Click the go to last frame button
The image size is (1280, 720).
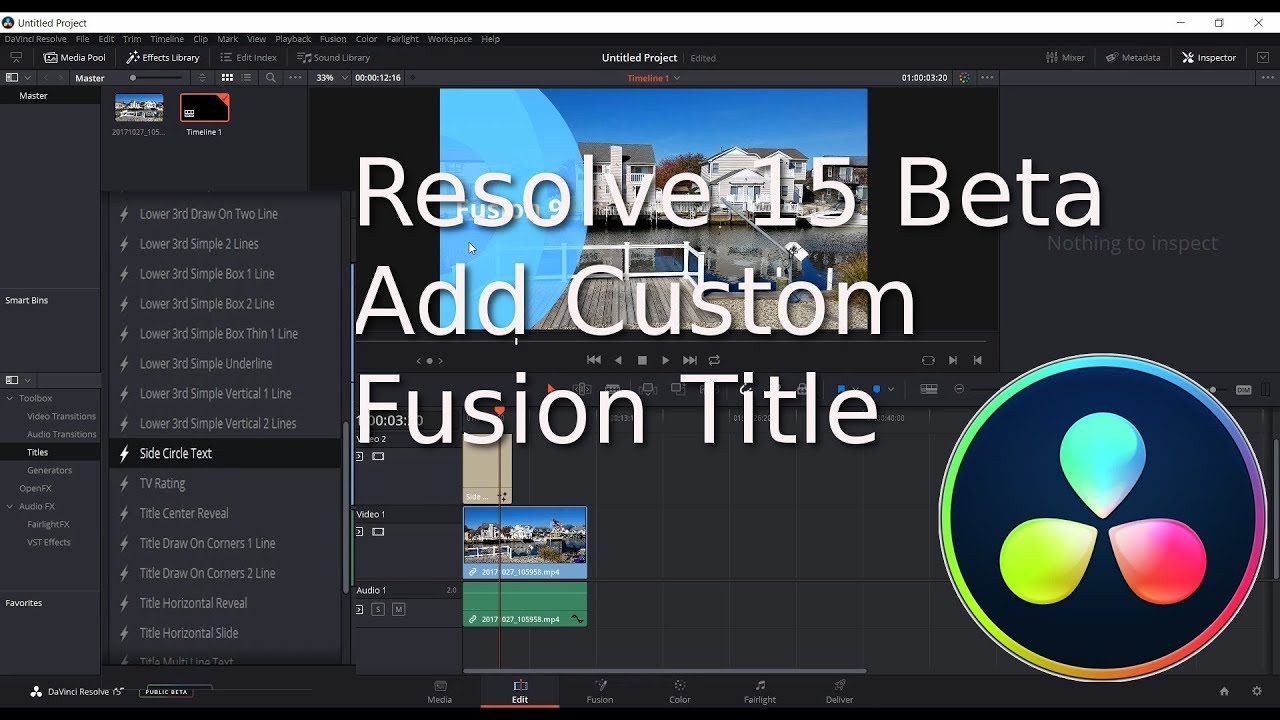coord(690,360)
